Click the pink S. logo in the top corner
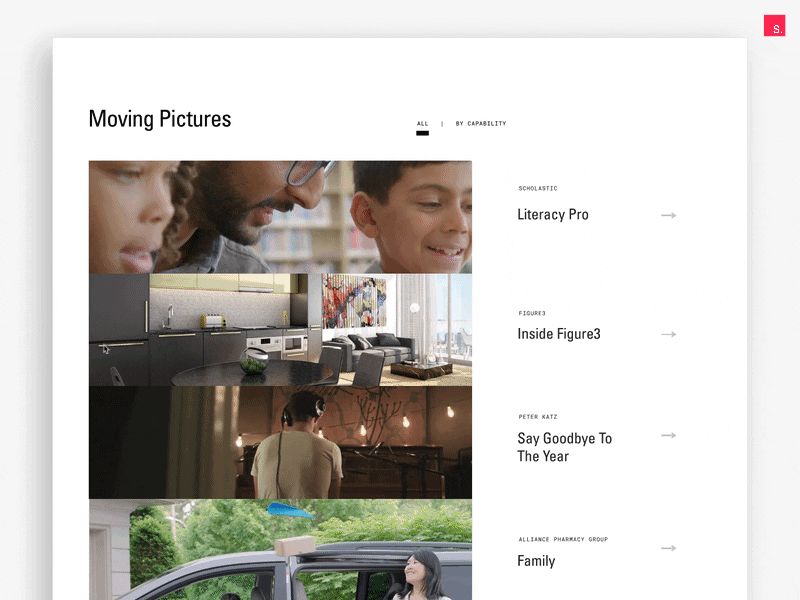This screenshot has width=800, height=600. coord(775,25)
